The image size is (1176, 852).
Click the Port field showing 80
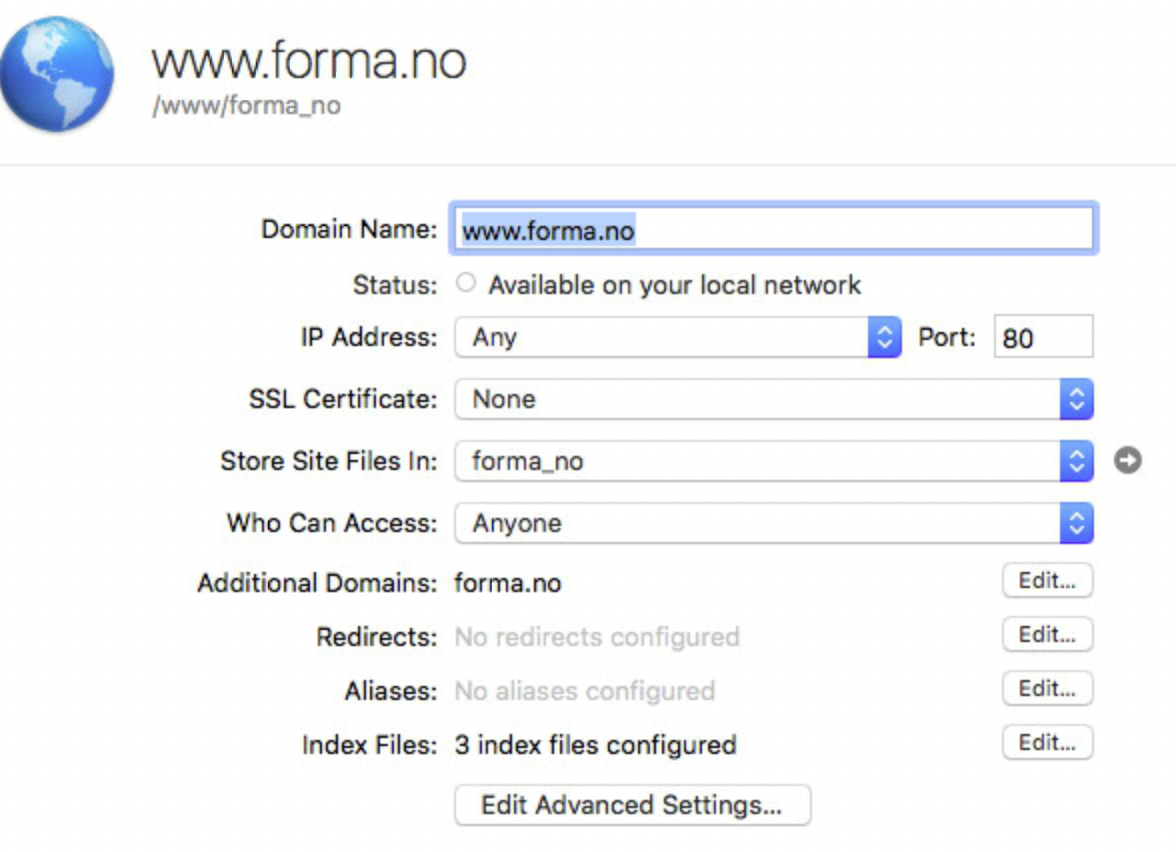click(1043, 337)
